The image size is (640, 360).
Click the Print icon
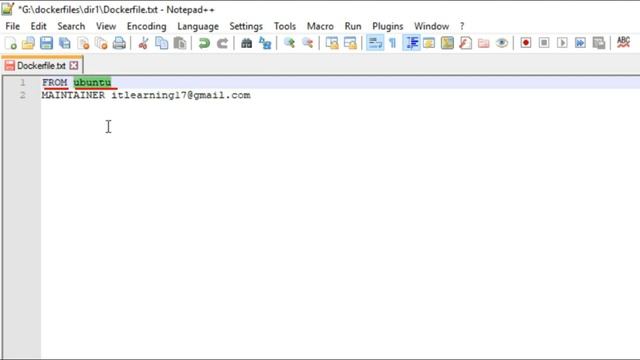point(119,43)
